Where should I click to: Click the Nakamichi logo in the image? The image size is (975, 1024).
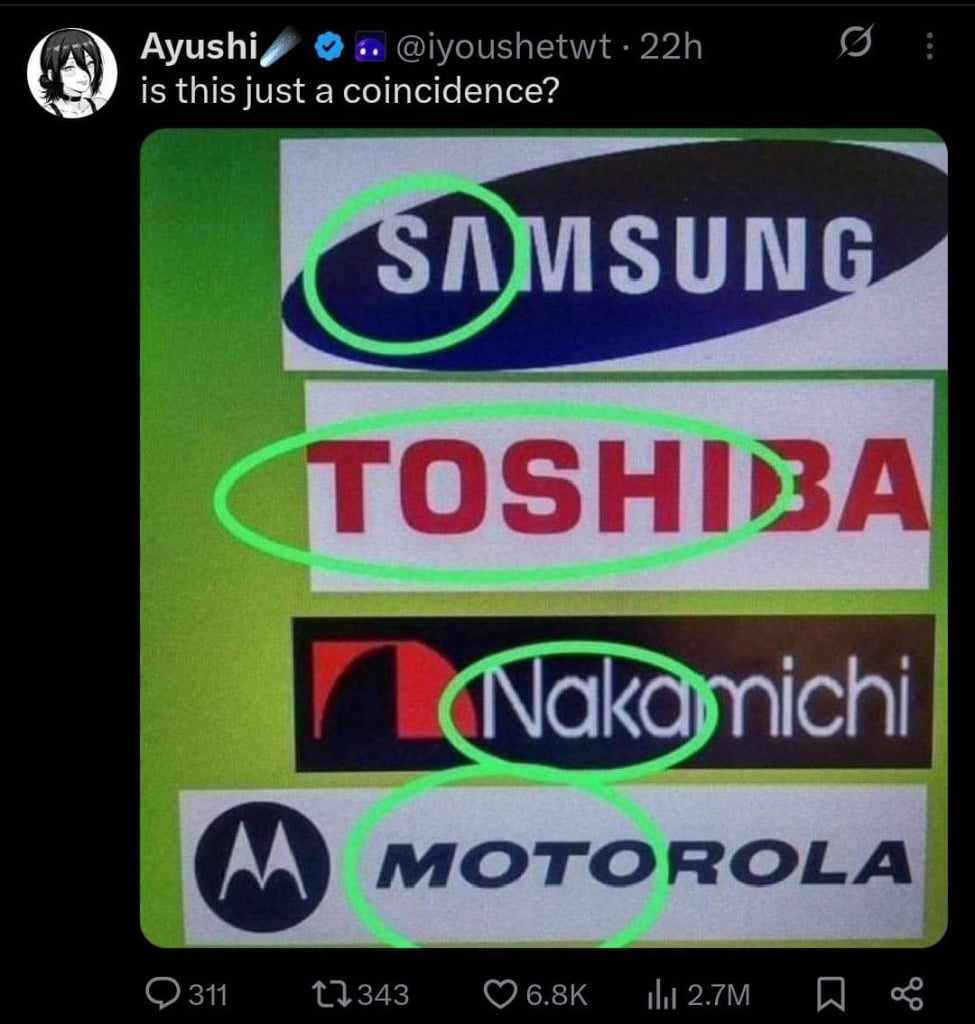point(614,695)
